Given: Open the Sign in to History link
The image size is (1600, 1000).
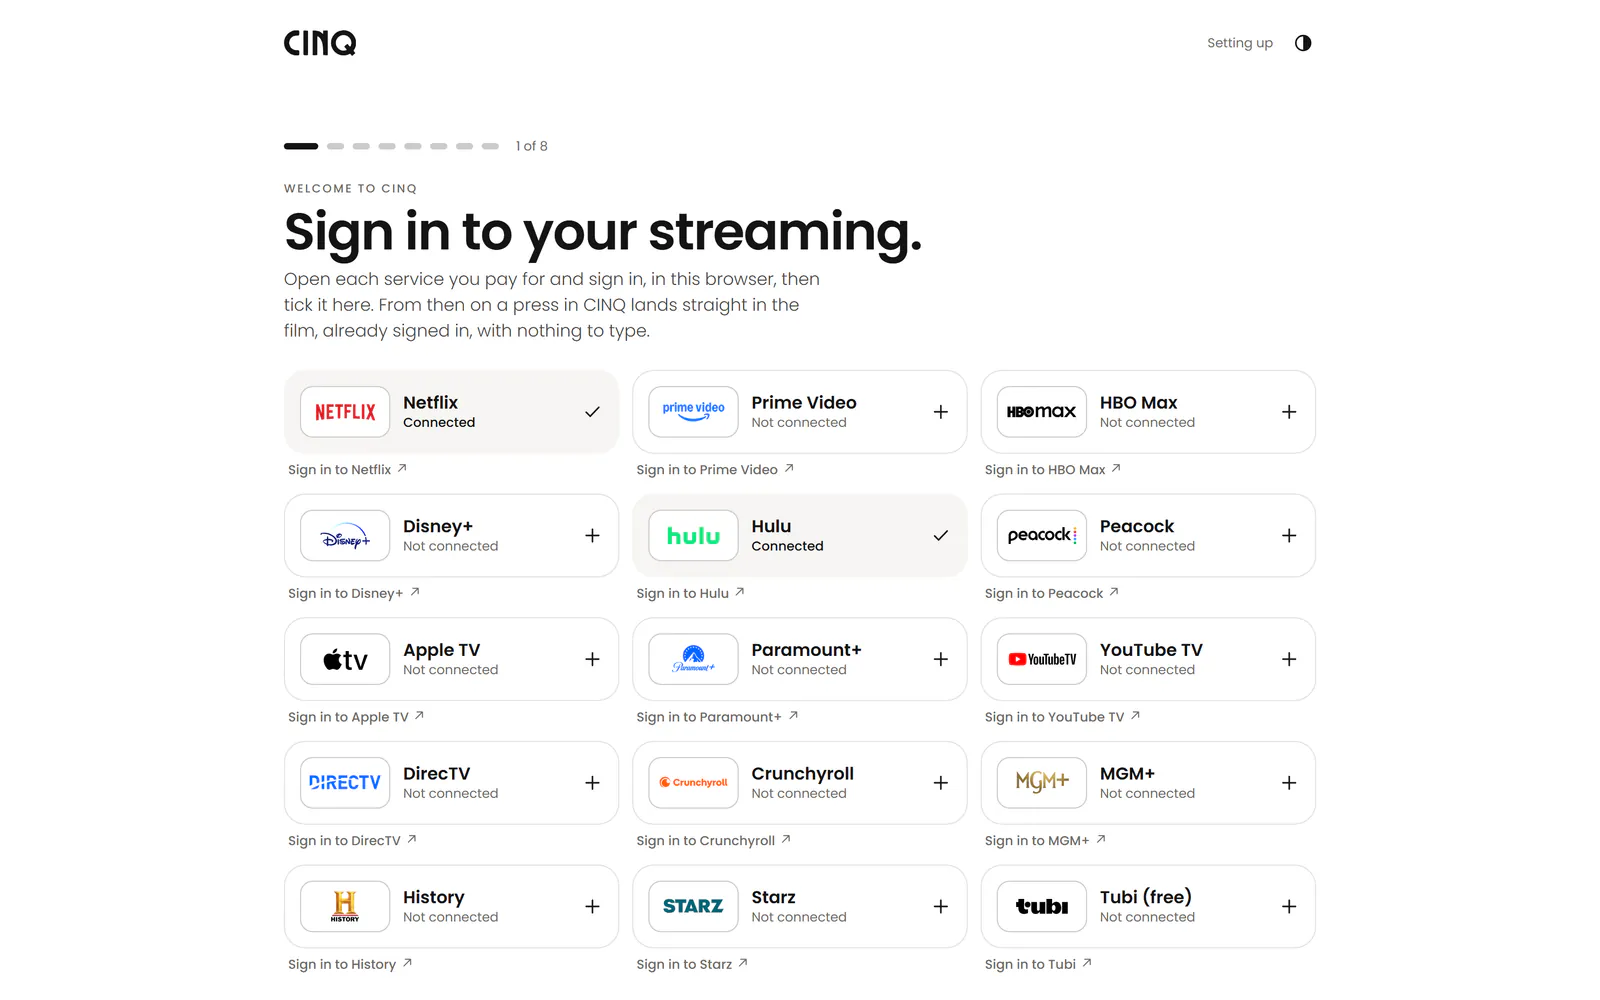Looking at the screenshot, I should (350, 964).
